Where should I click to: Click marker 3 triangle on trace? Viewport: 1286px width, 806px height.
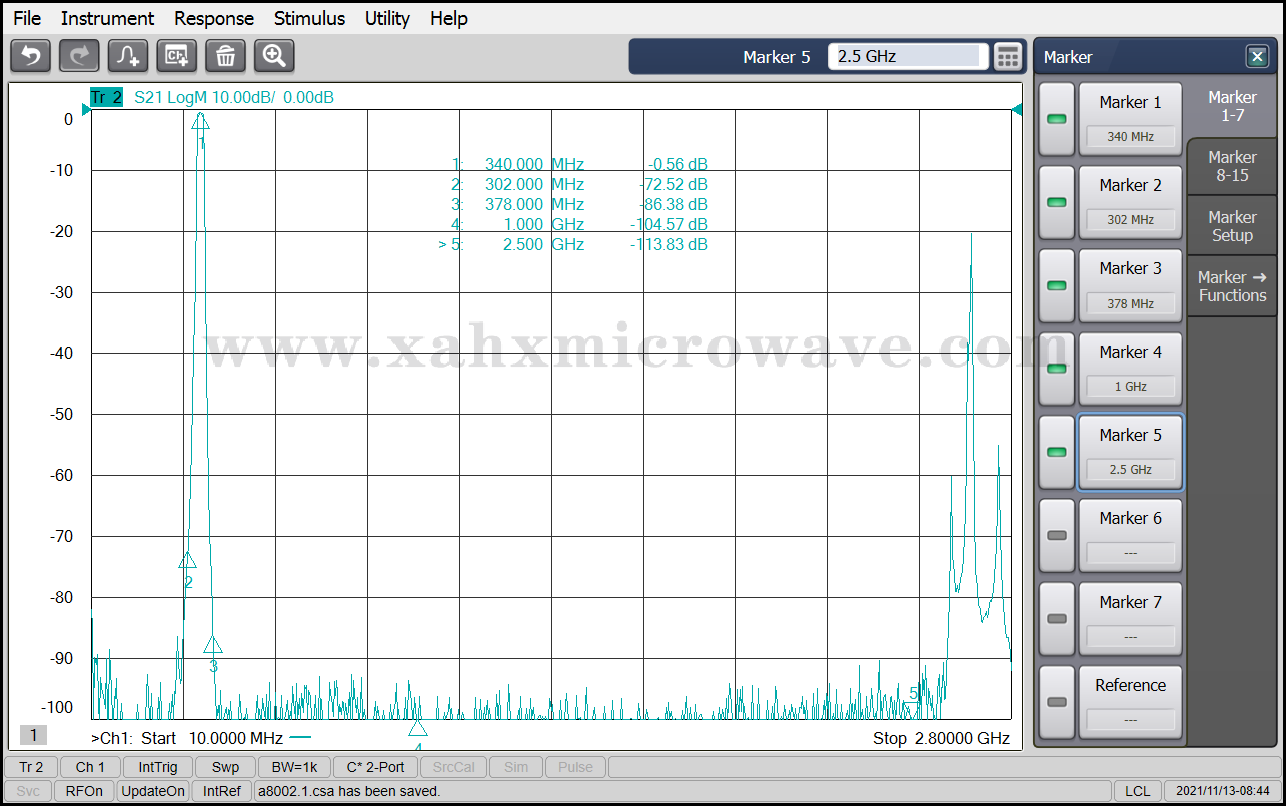[213, 645]
